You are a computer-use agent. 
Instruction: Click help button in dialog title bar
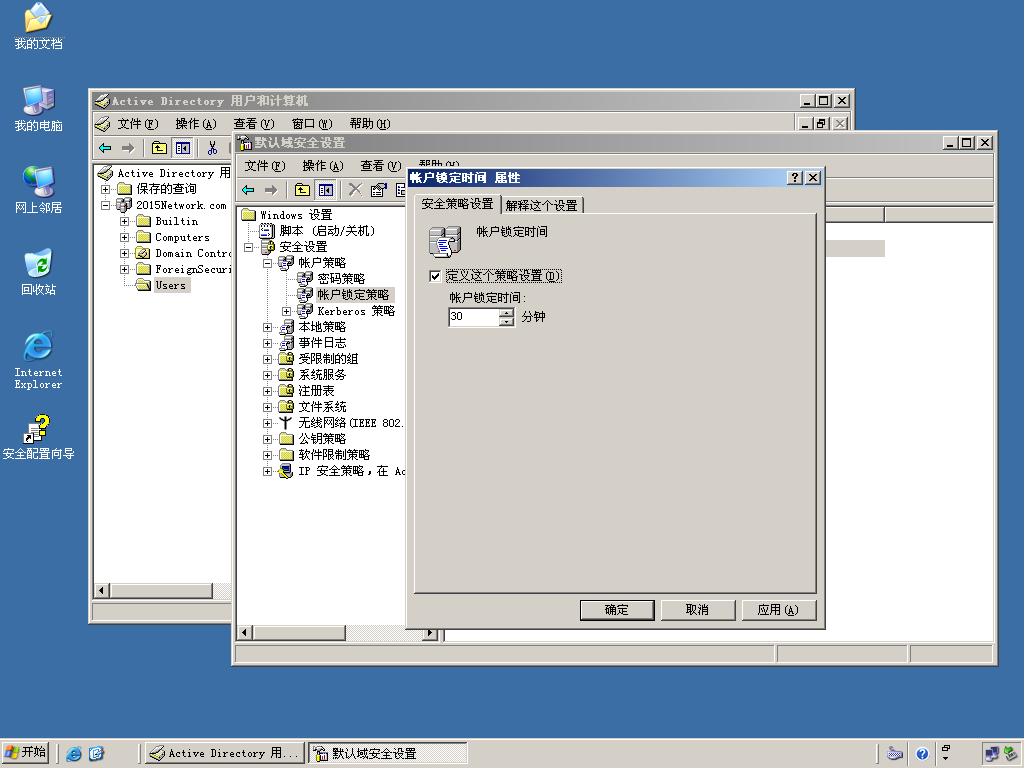795,178
